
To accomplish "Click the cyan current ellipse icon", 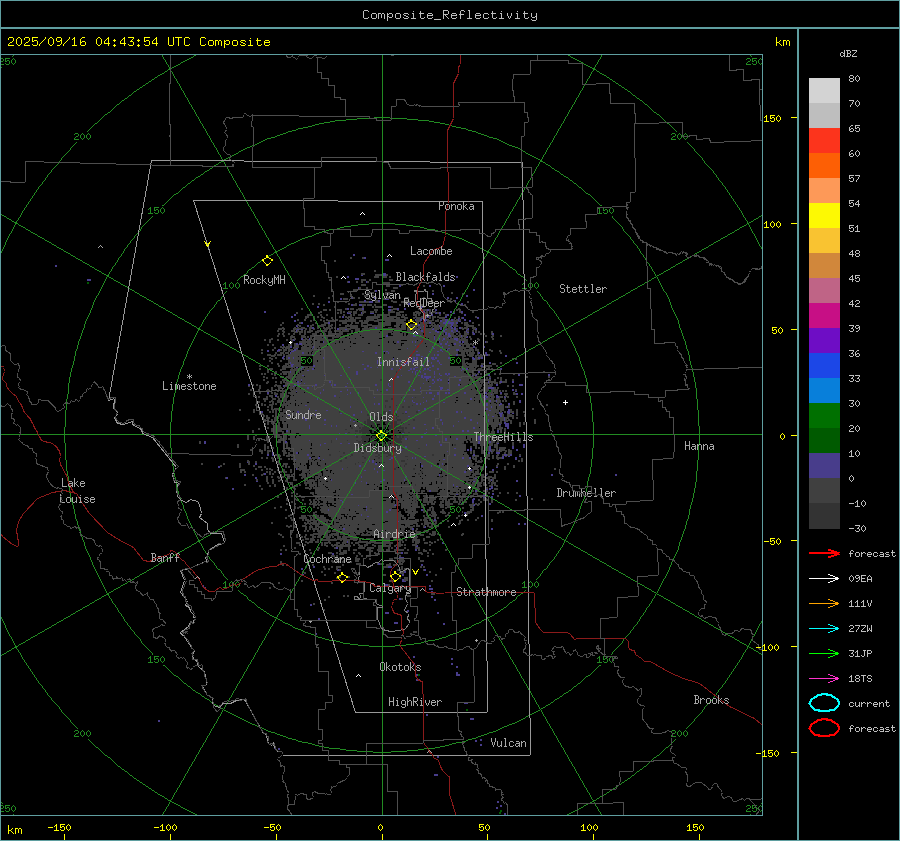I will click(824, 703).
